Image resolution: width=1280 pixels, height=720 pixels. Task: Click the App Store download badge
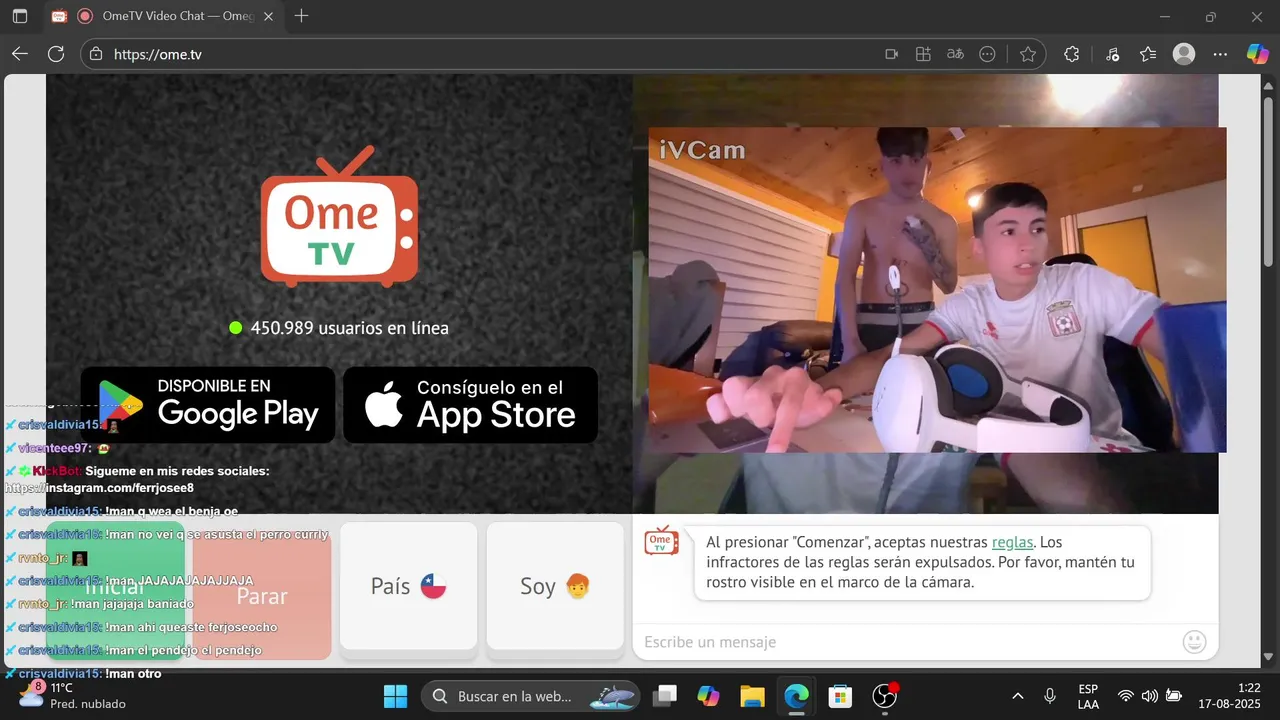click(471, 405)
